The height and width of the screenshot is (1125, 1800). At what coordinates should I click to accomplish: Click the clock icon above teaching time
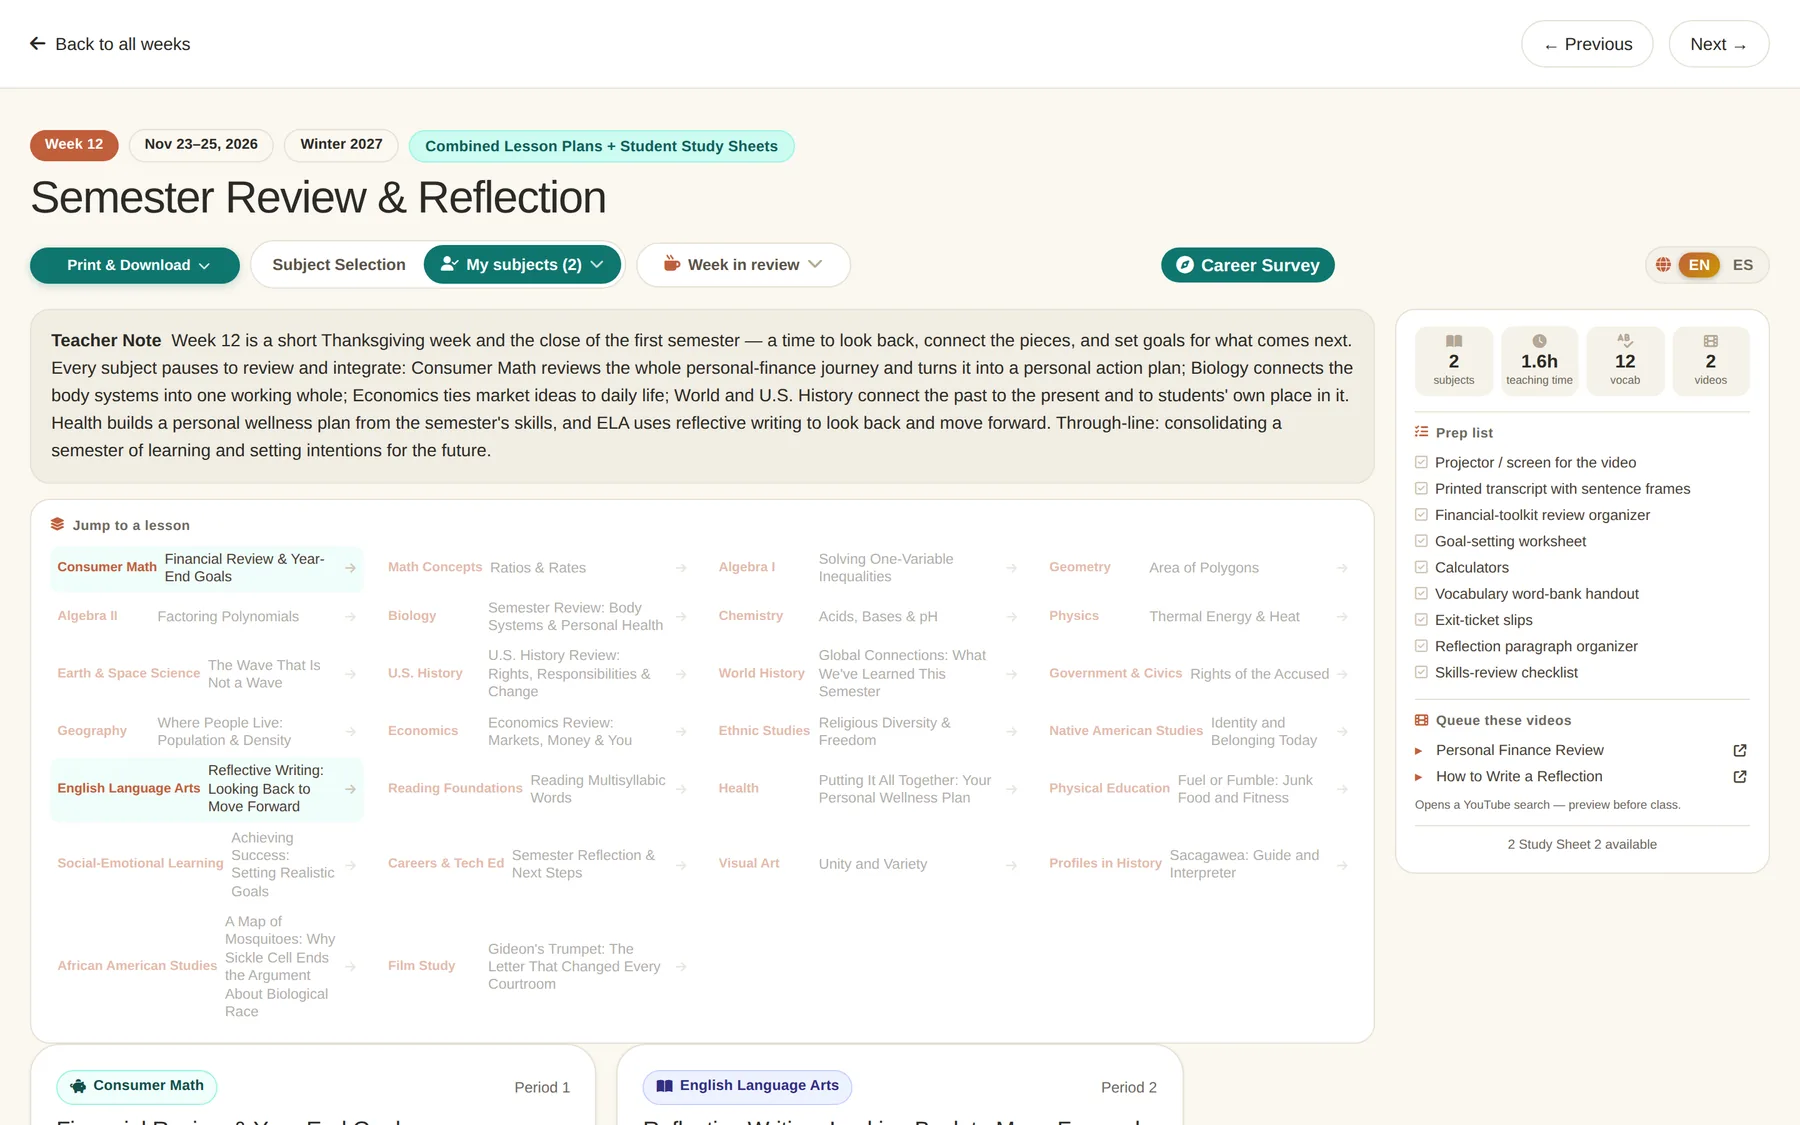point(1539,341)
